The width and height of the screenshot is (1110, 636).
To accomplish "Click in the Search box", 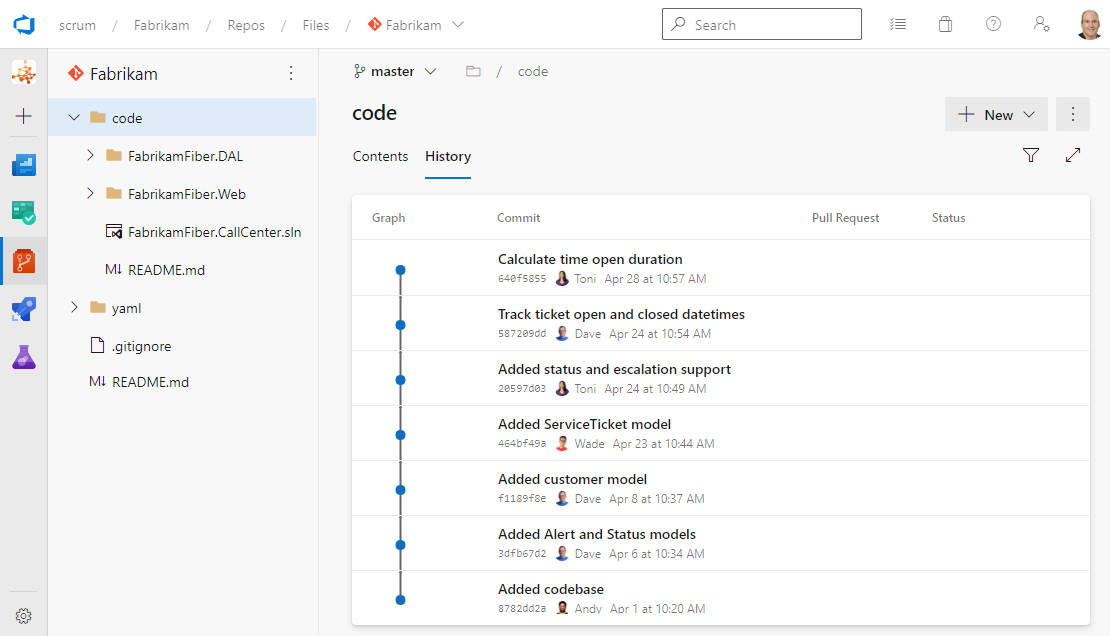I will pyautogui.click(x=762, y=24).
